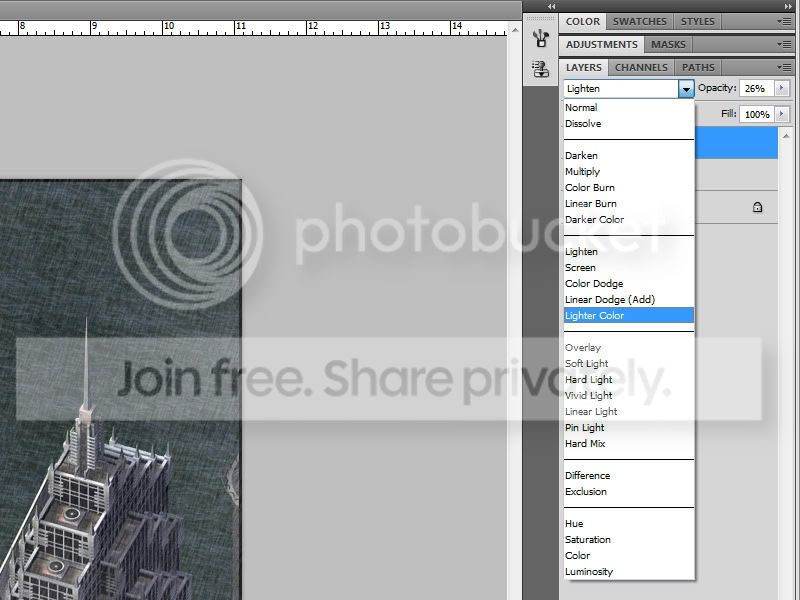Choose the Color blend mode entry
The width and height of the screenshot is (800, 600).
pos(629,556)
